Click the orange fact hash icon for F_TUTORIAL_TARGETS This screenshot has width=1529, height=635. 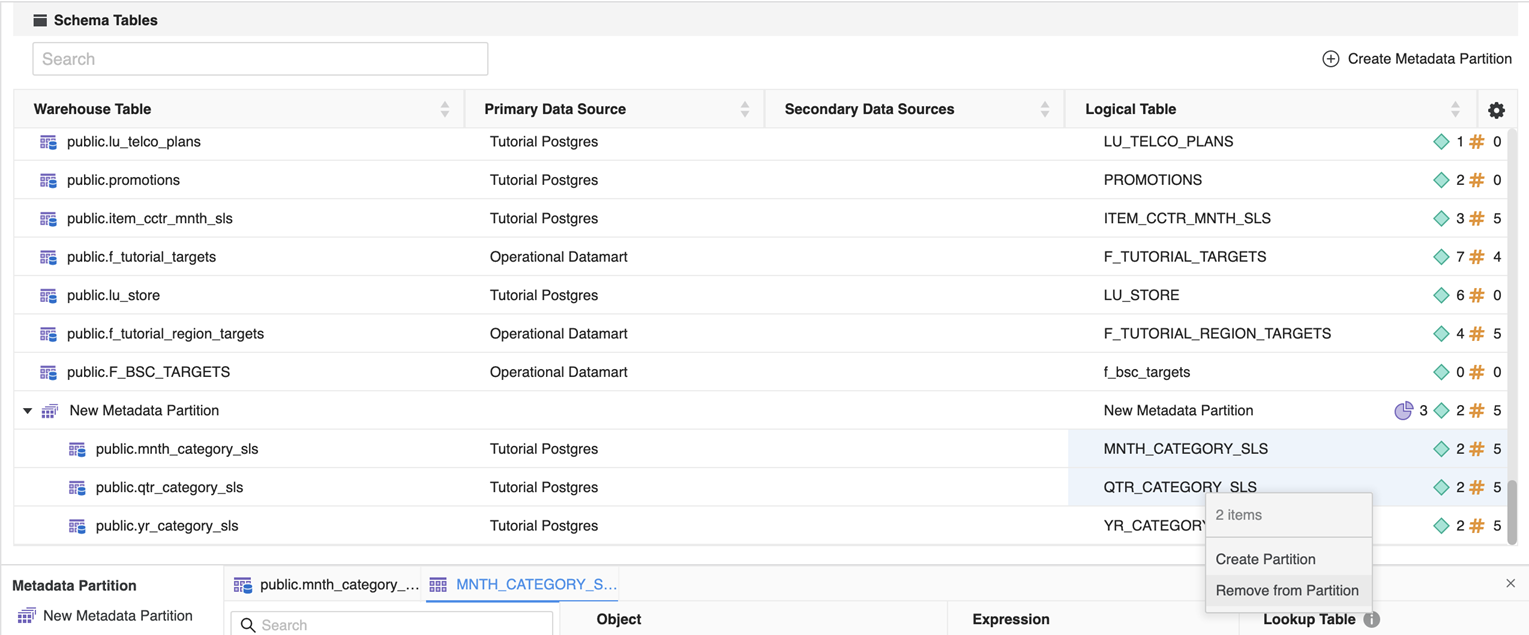(1477, 257)
